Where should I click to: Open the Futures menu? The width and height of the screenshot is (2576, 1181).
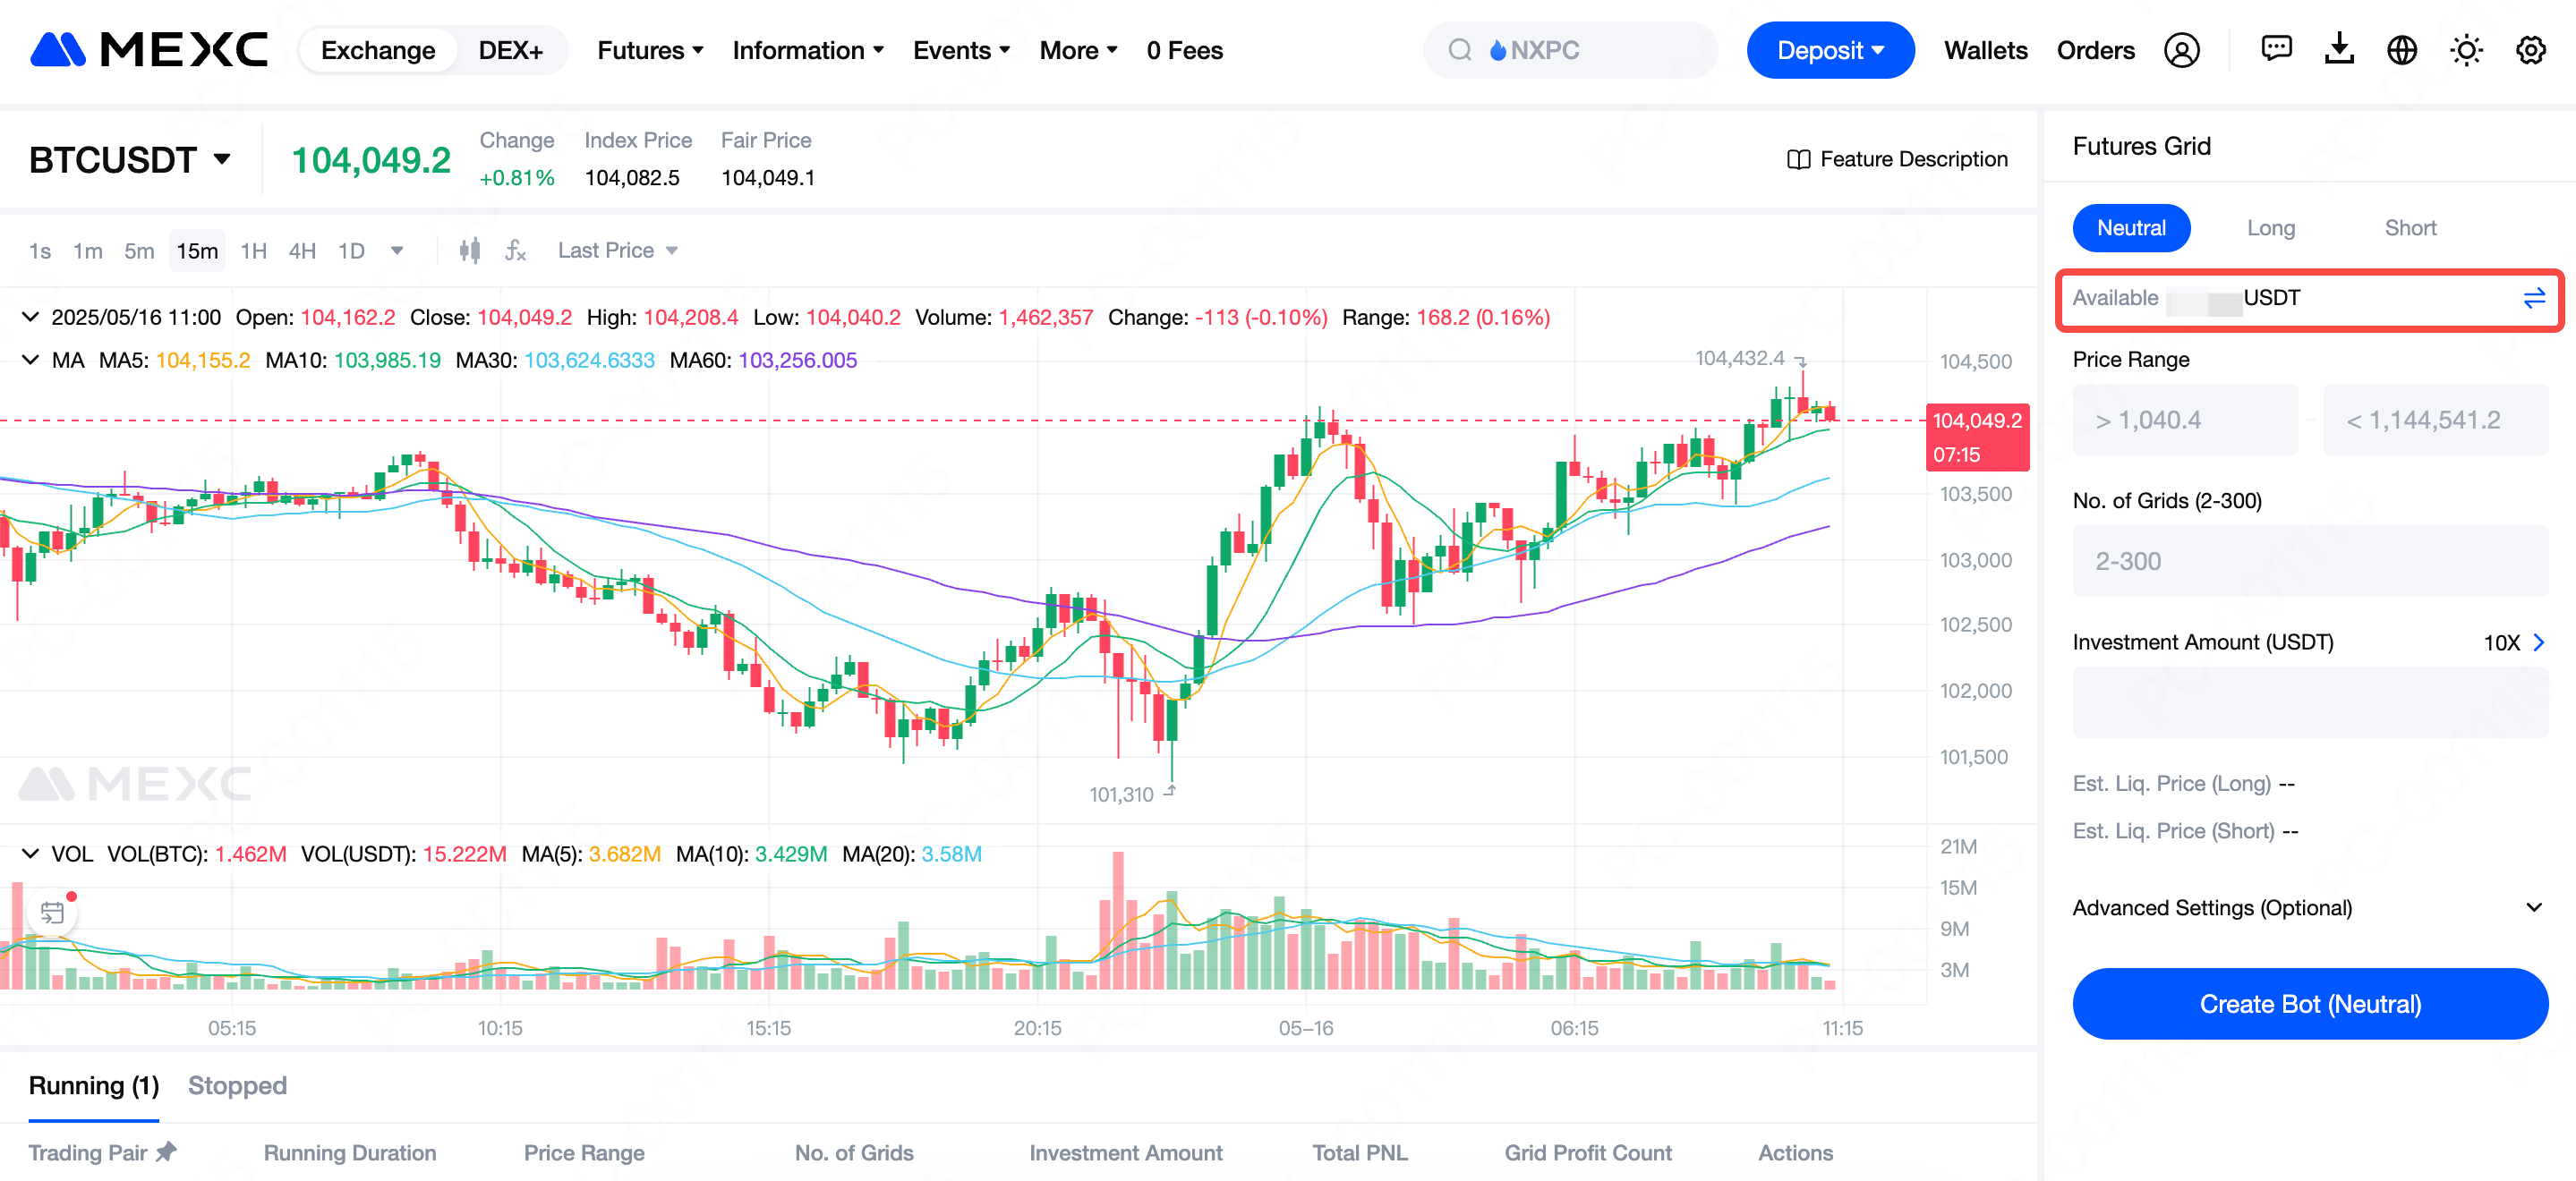click(x=650, y=50)
